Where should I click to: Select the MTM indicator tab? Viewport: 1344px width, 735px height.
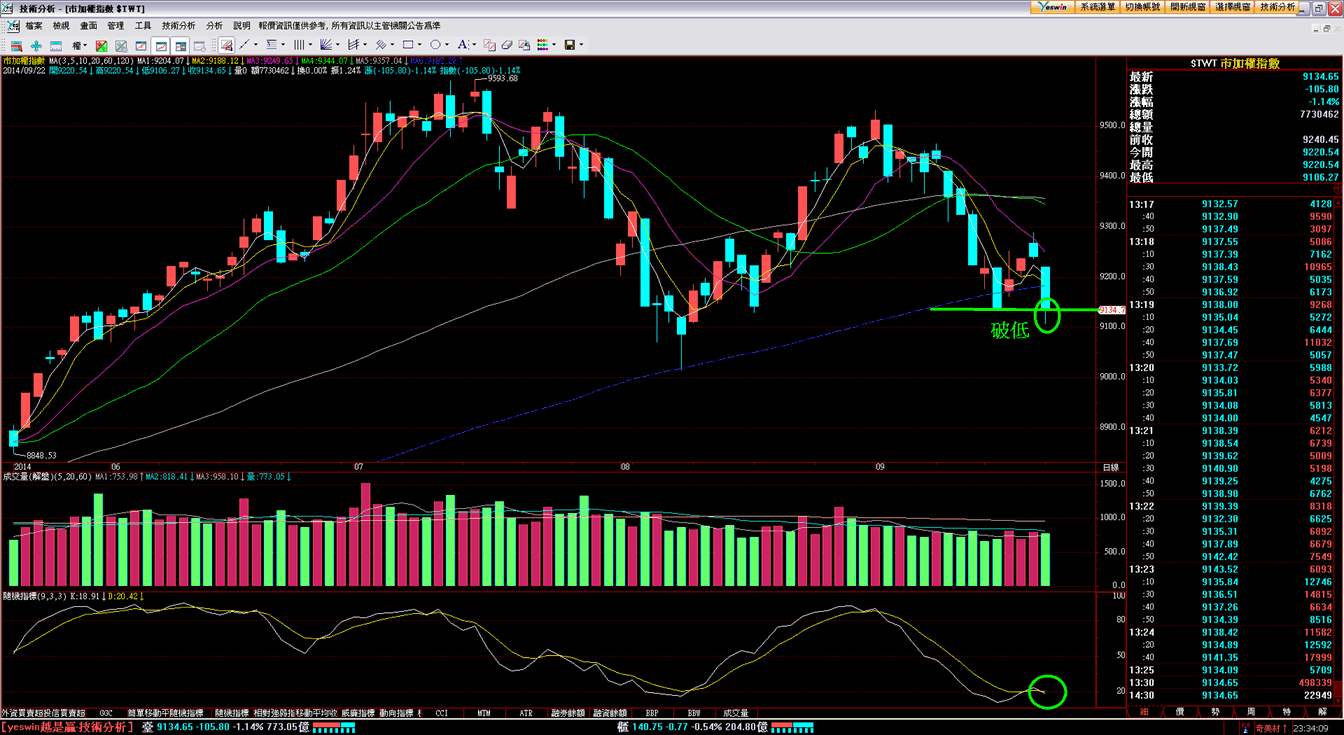(x=484, y=713)
